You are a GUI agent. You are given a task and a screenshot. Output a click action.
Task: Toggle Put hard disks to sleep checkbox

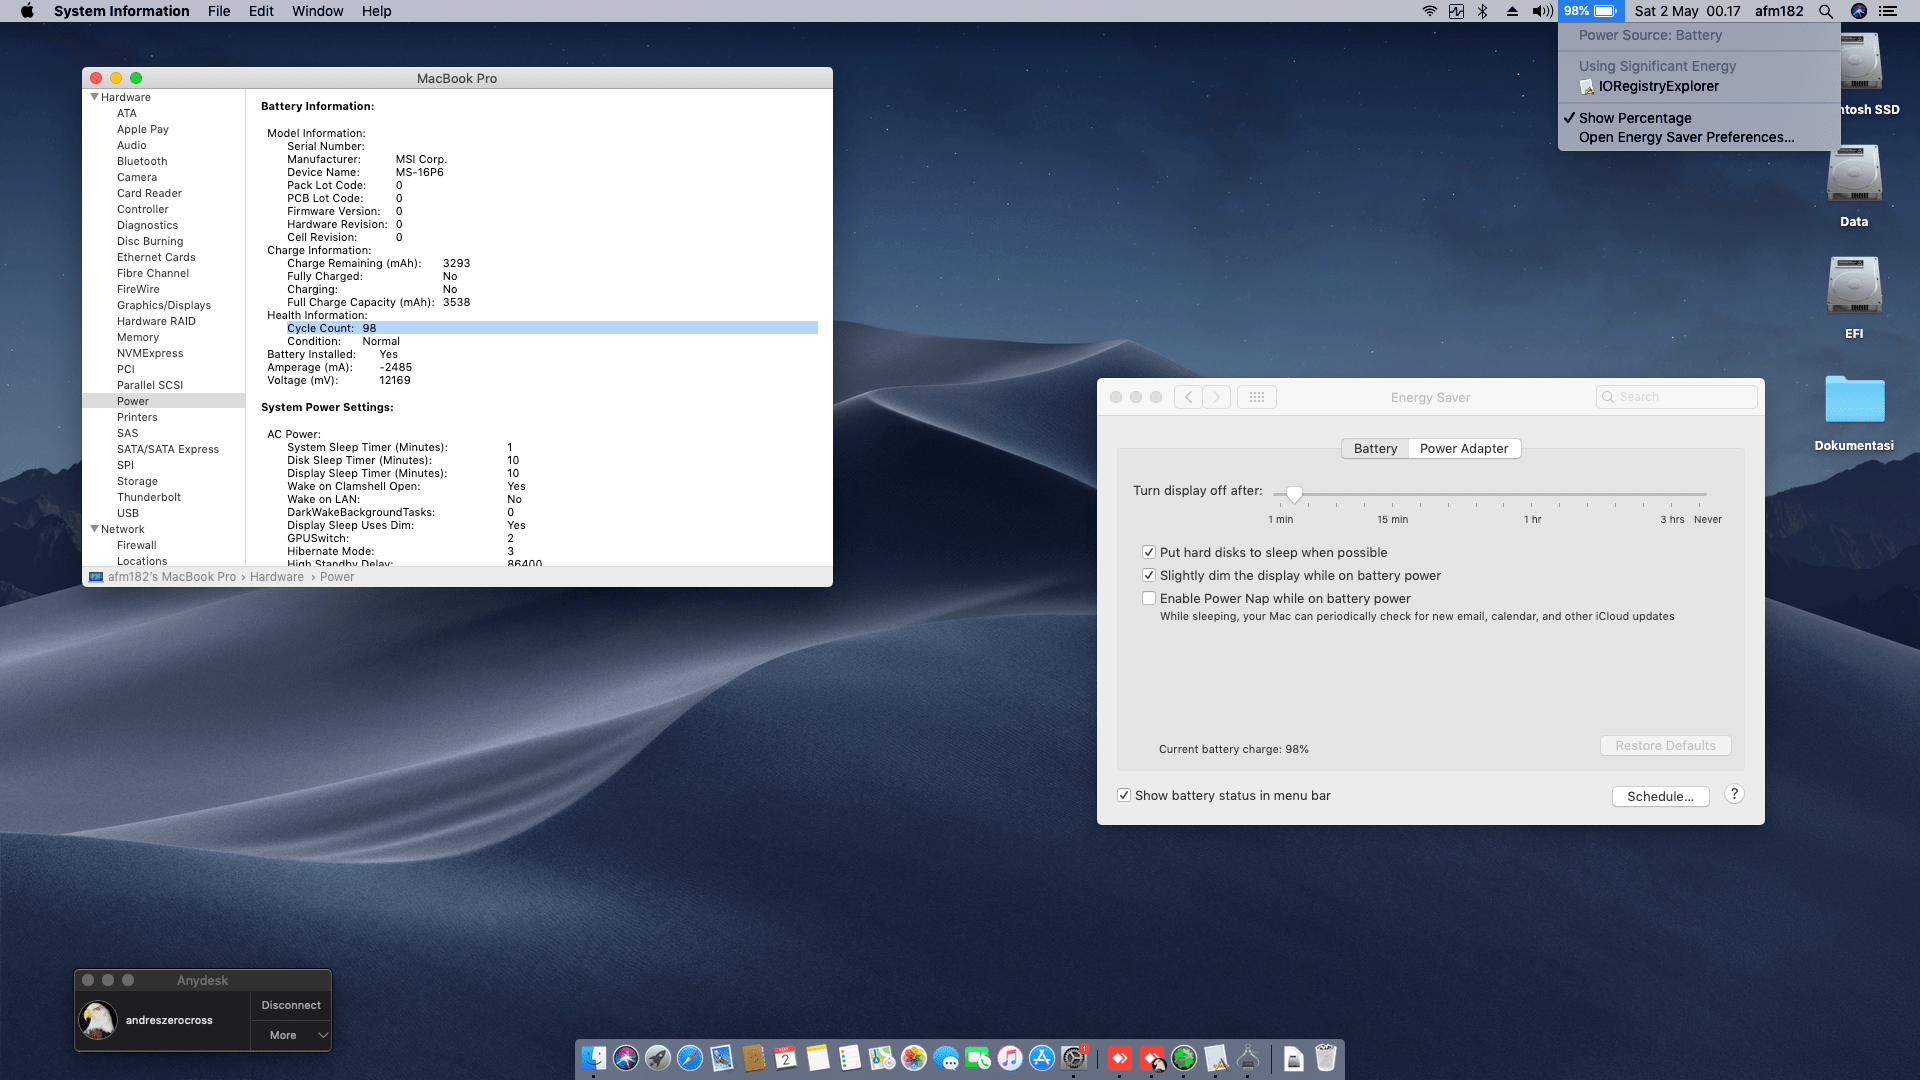[1149, 552]
